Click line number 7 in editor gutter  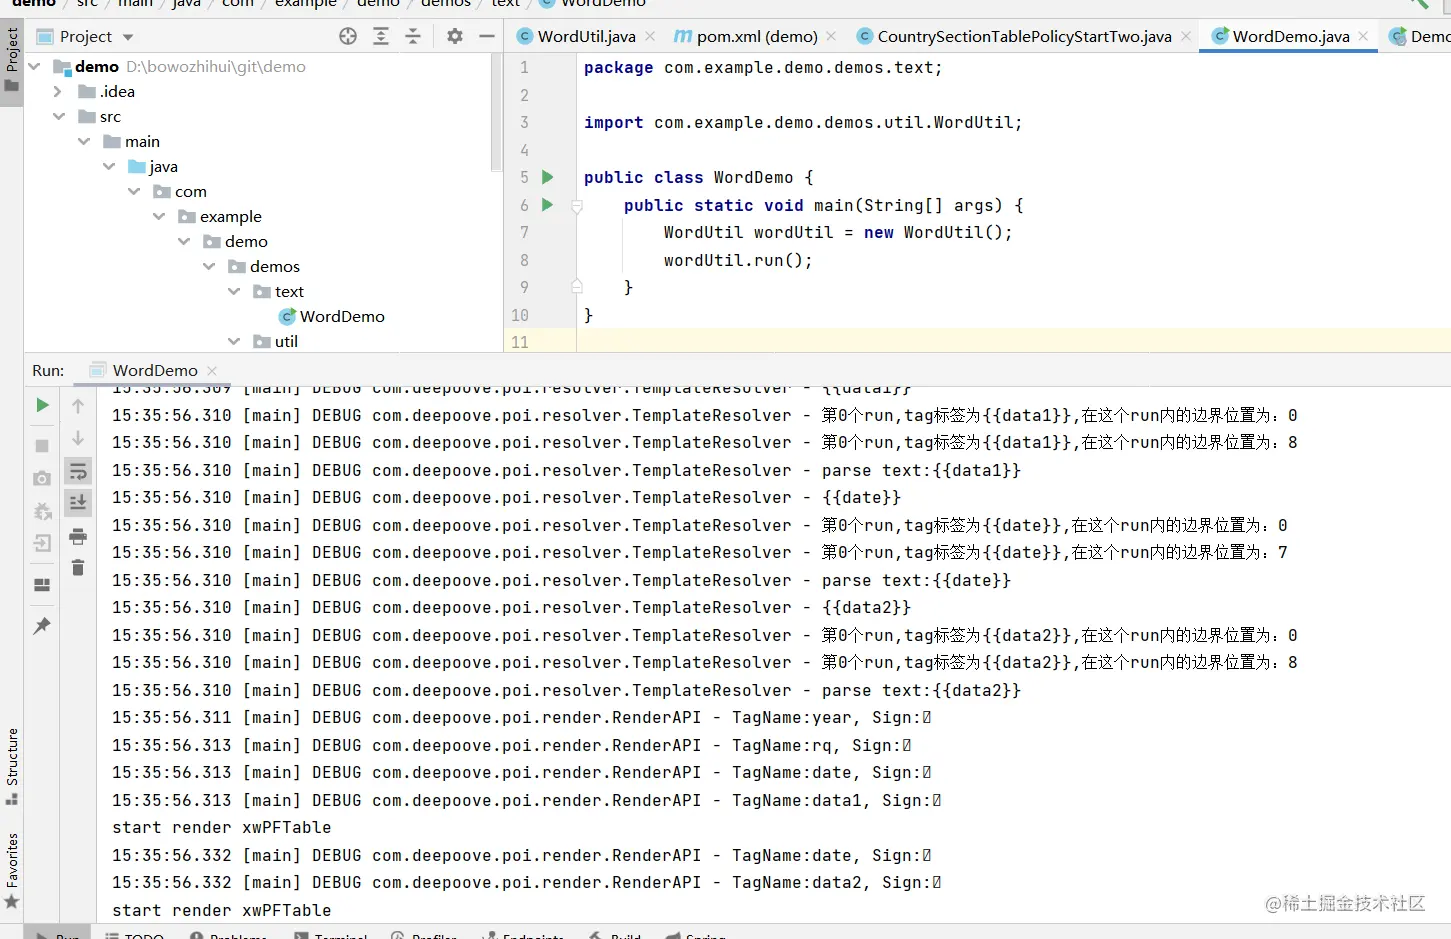pyautogui.click(x=524, y=232)
